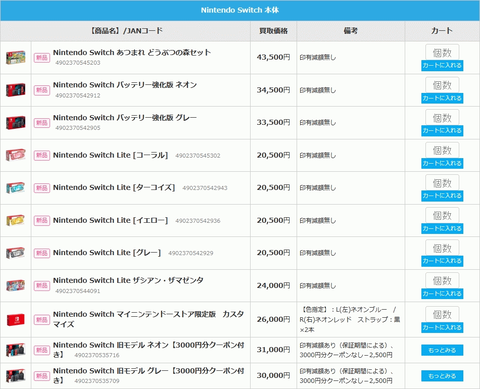
Task: Open Nintendo Switch バッテリー強化版 ネオン link
Action: (125, 85)
